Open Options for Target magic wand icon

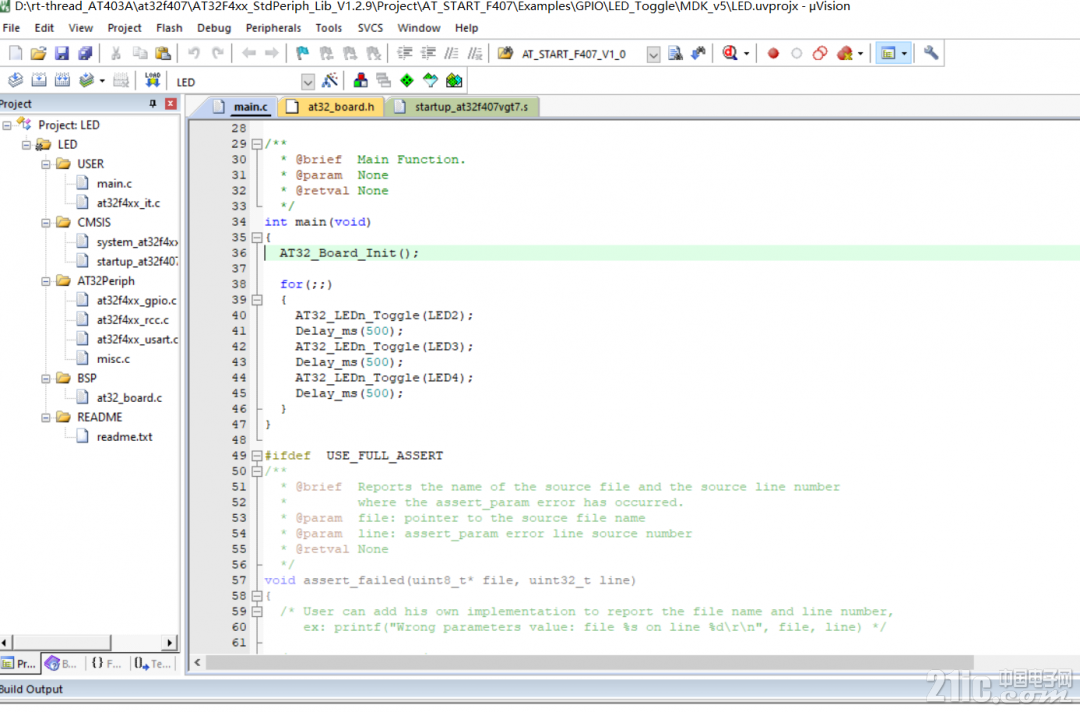pos(330,81)
